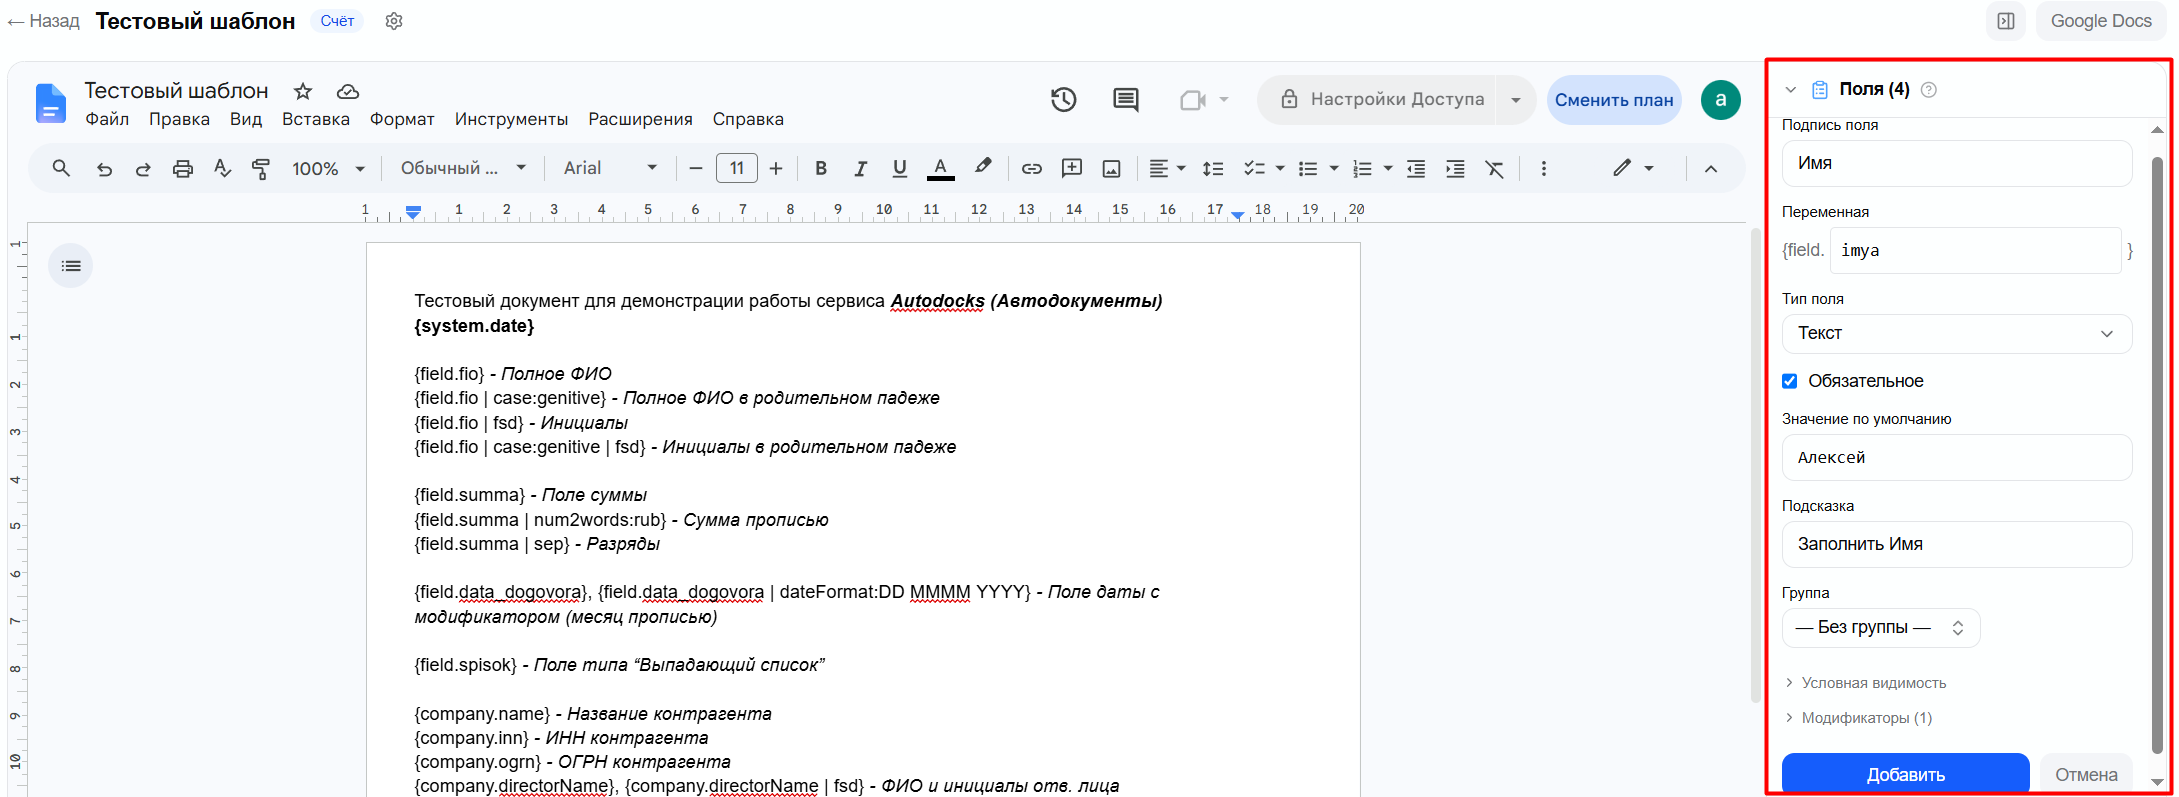
Task: Decrease font size with minus button
Action: click(696, 168)
